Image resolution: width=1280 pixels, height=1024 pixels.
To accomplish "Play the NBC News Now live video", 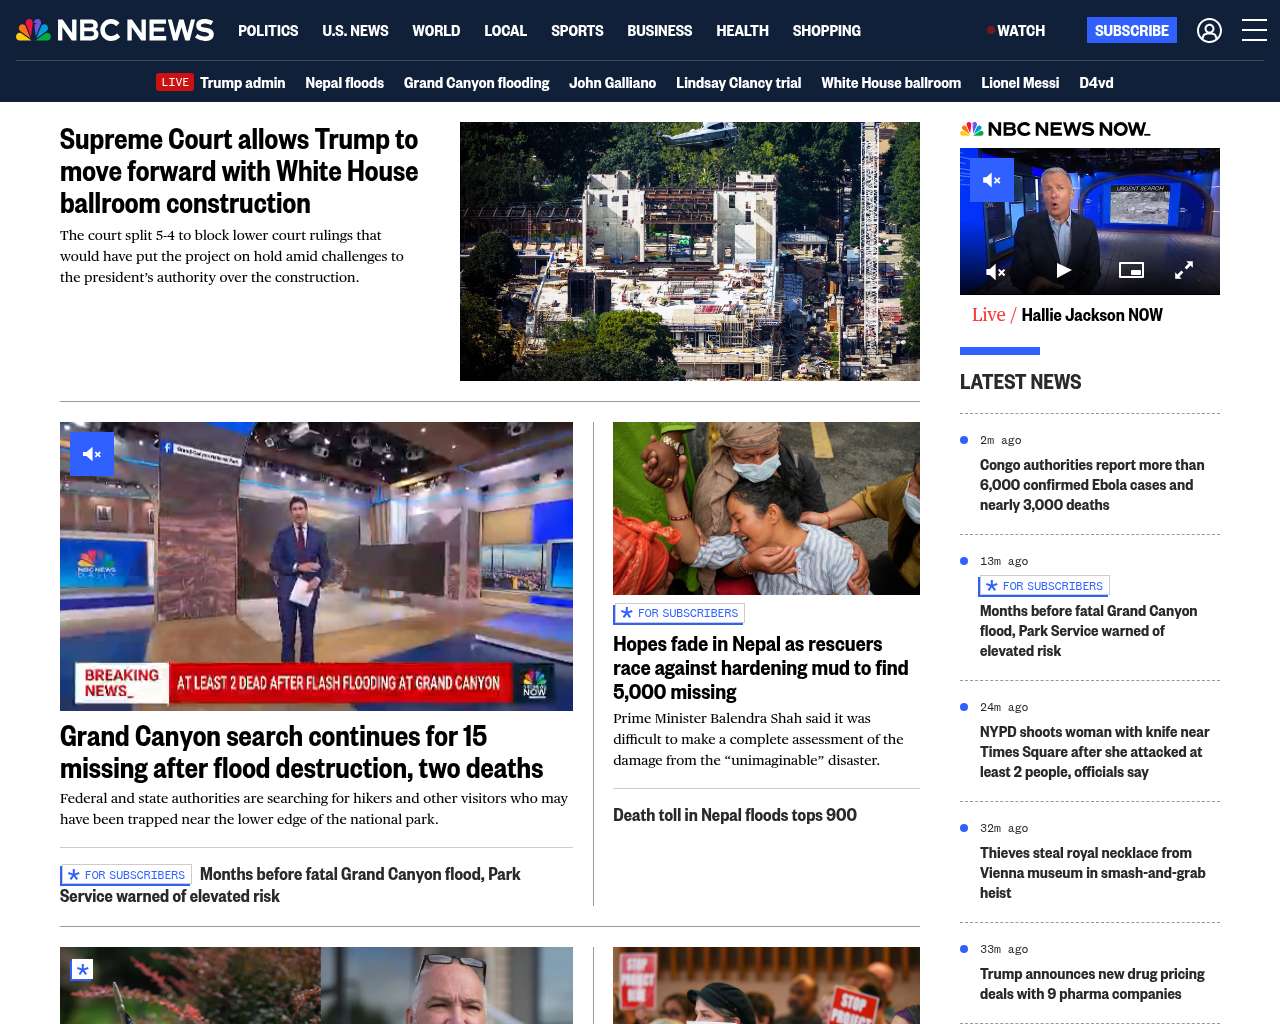I will click(1063, 270).
